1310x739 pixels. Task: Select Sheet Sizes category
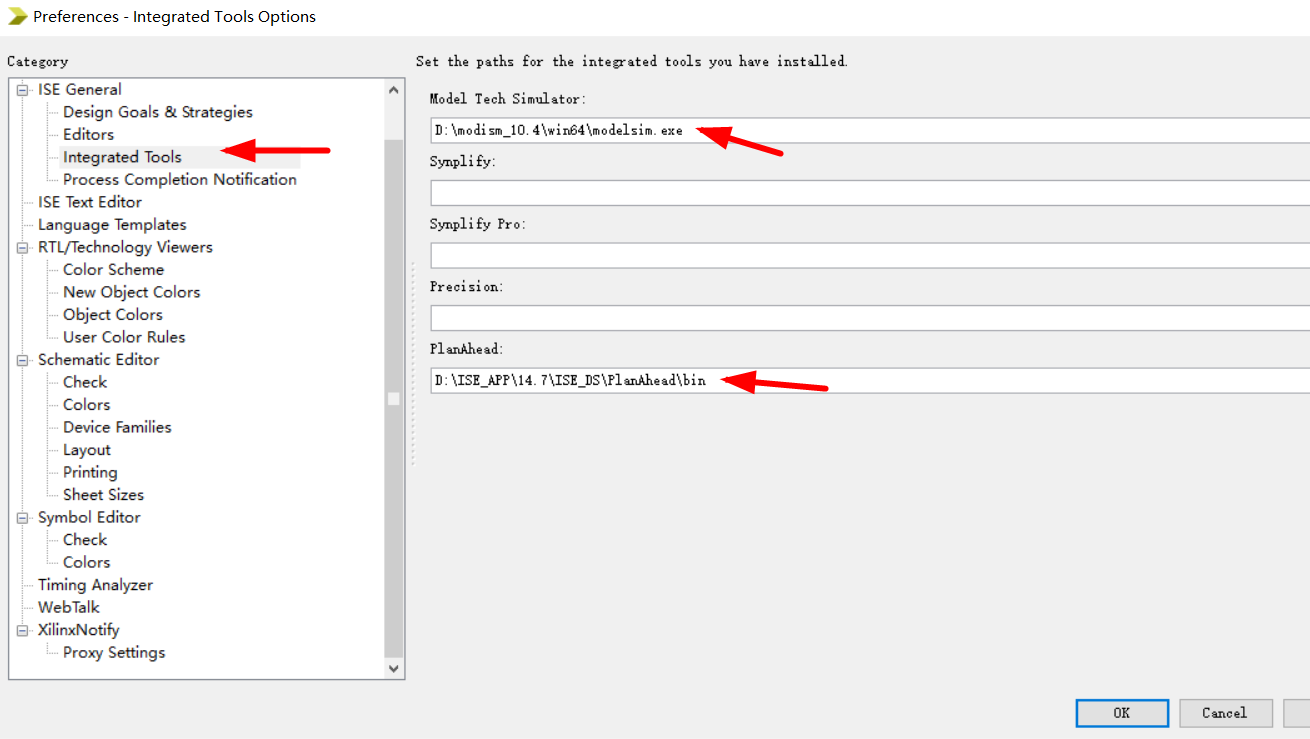point(103,495)
